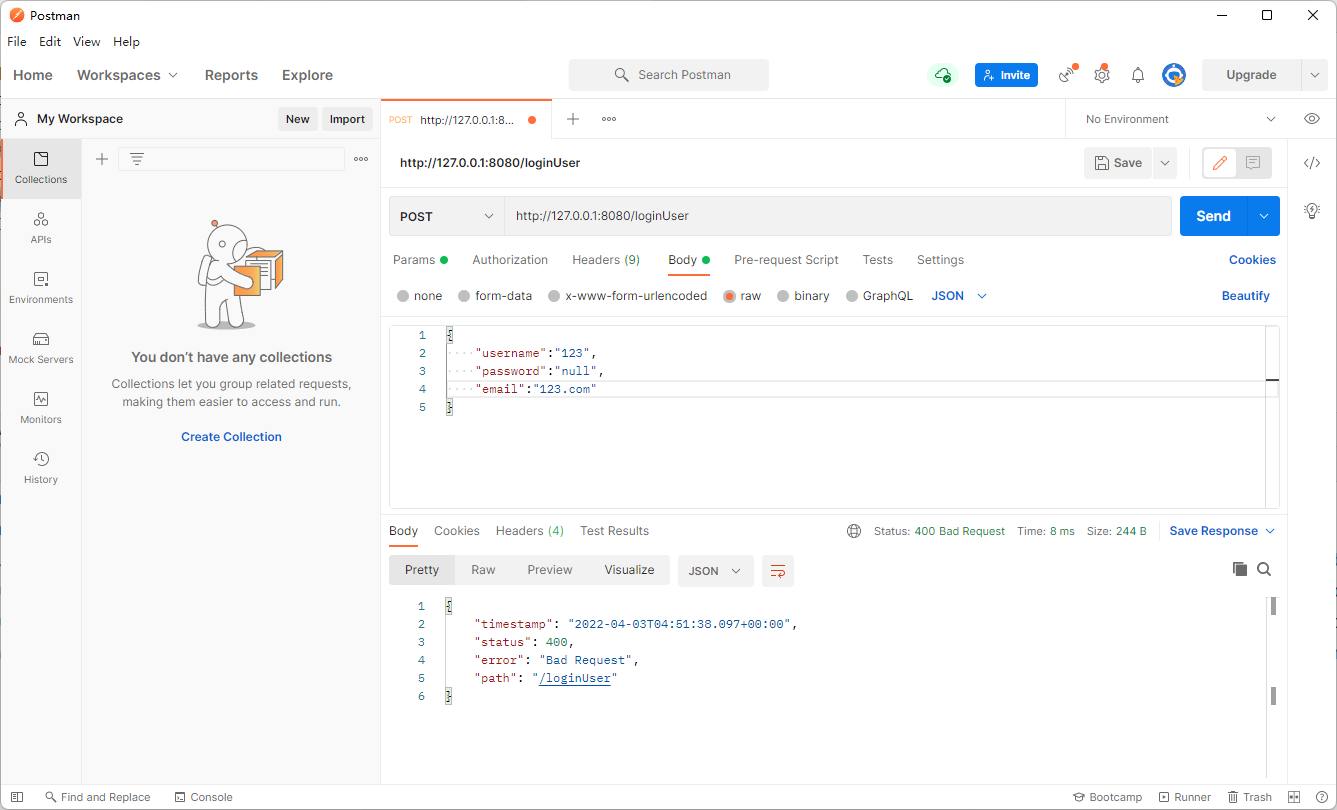Open the File menu
The image size is (1337, 810).
pos(17,42)
